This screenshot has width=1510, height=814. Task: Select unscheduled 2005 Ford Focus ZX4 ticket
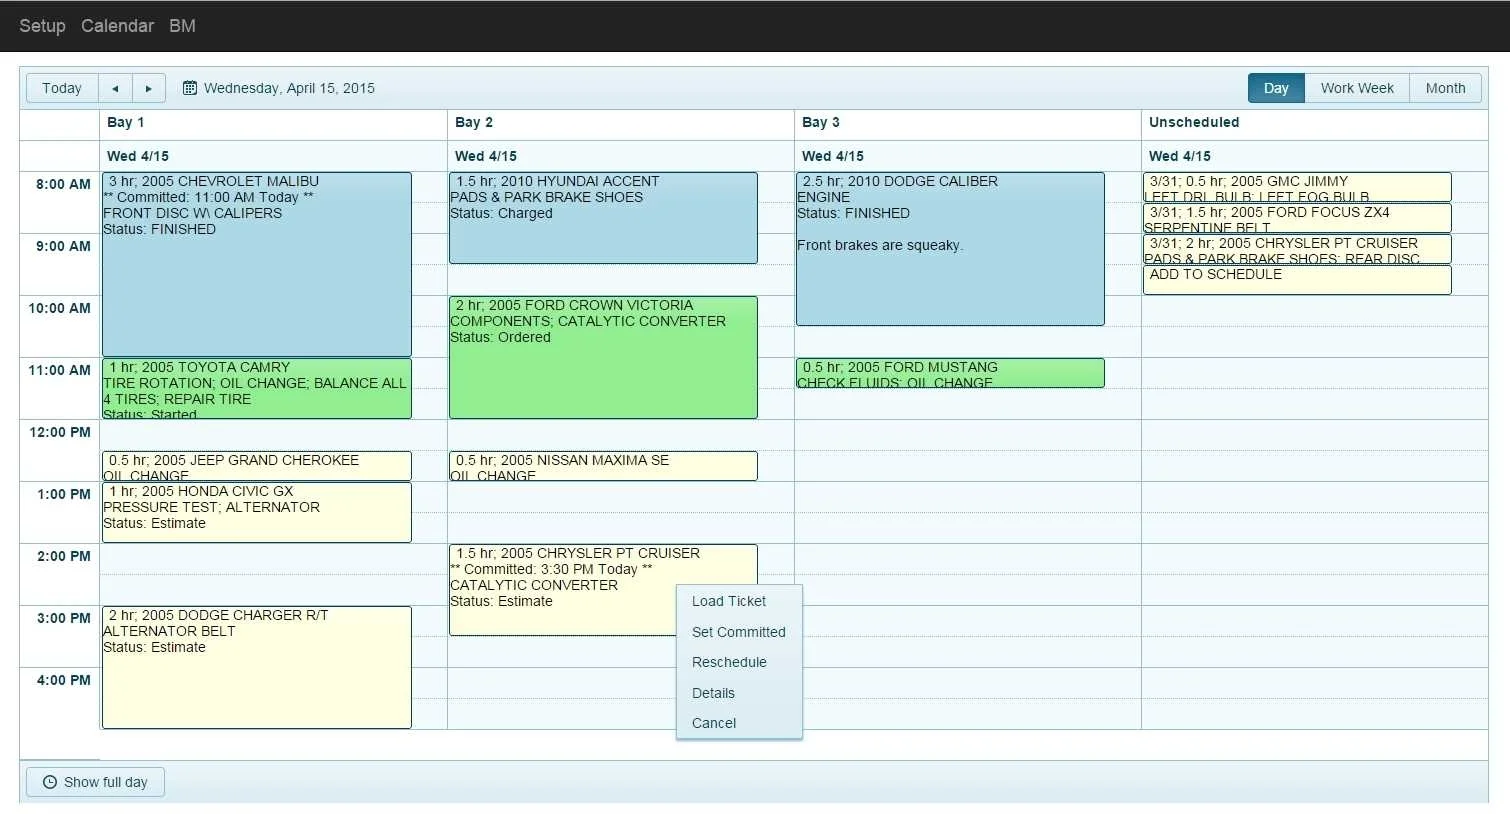[x=1297, y=218]
